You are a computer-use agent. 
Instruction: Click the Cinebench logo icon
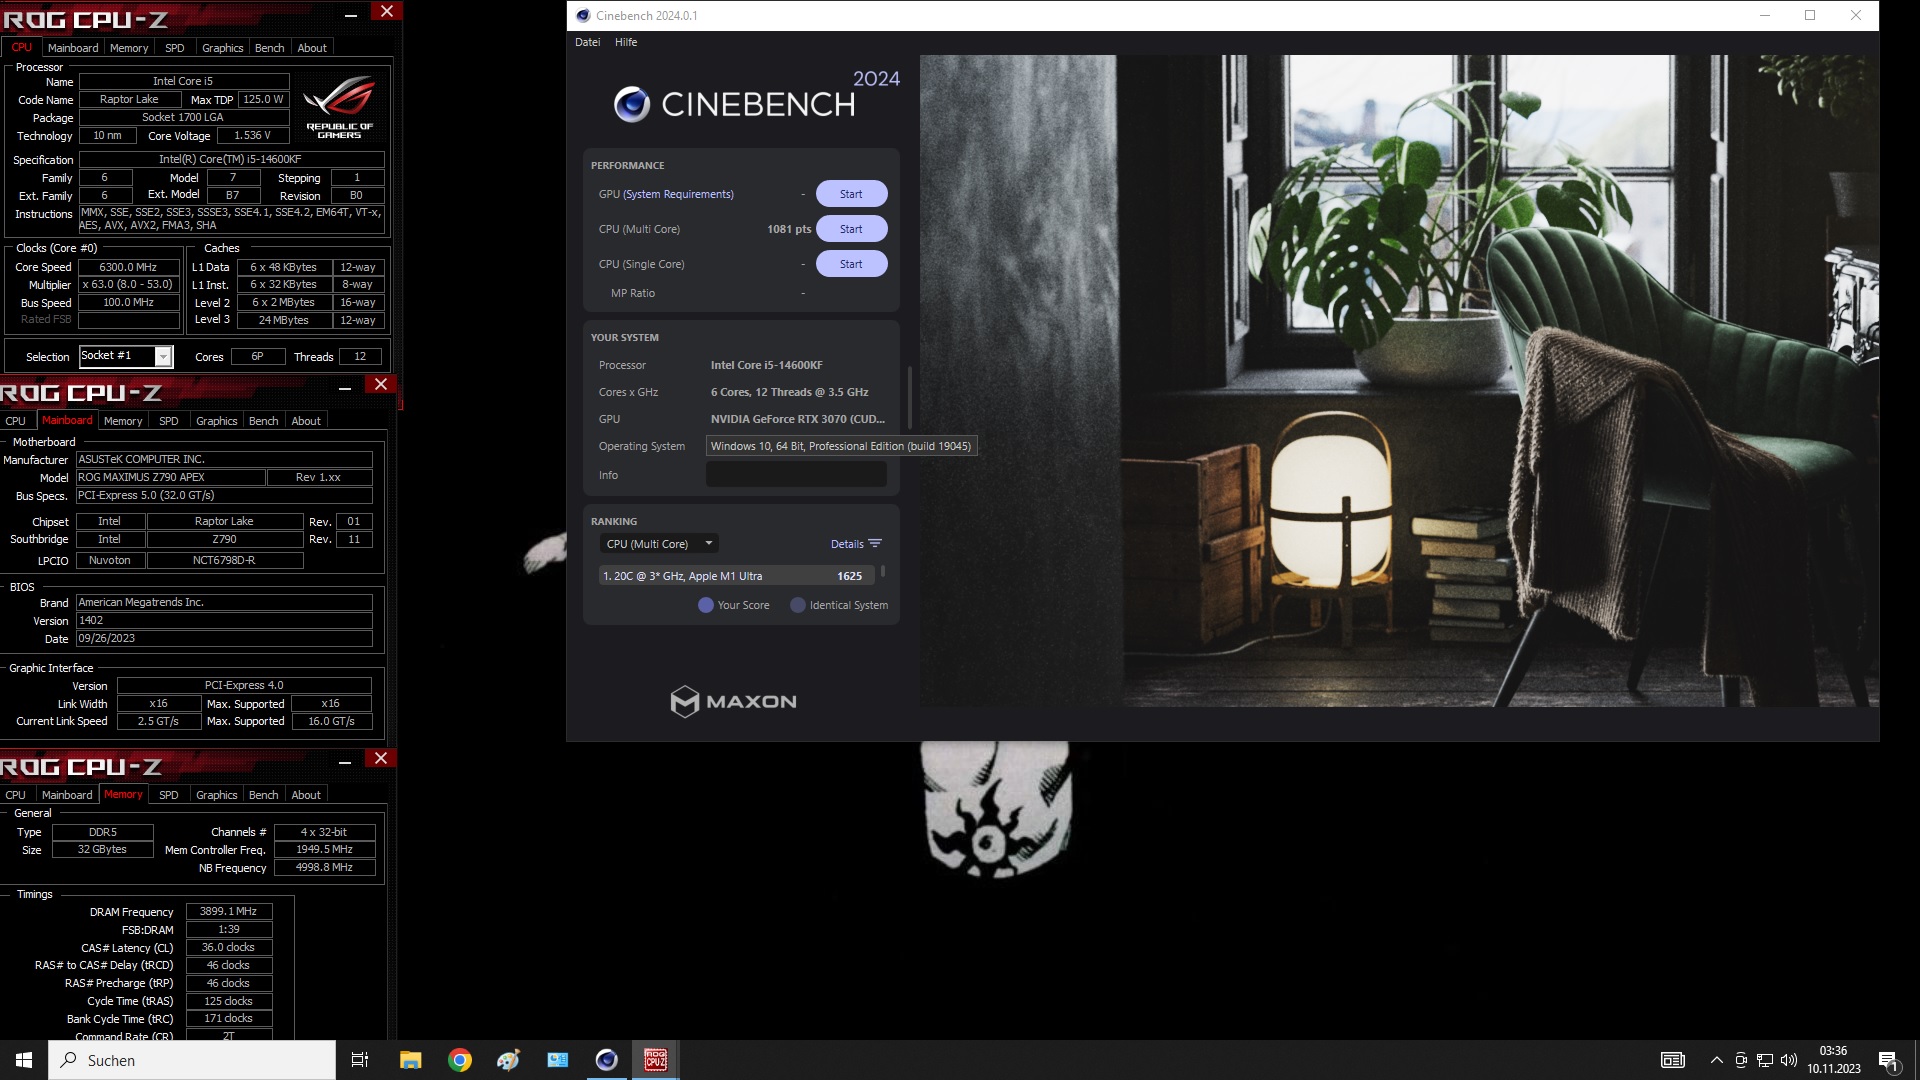632,104
